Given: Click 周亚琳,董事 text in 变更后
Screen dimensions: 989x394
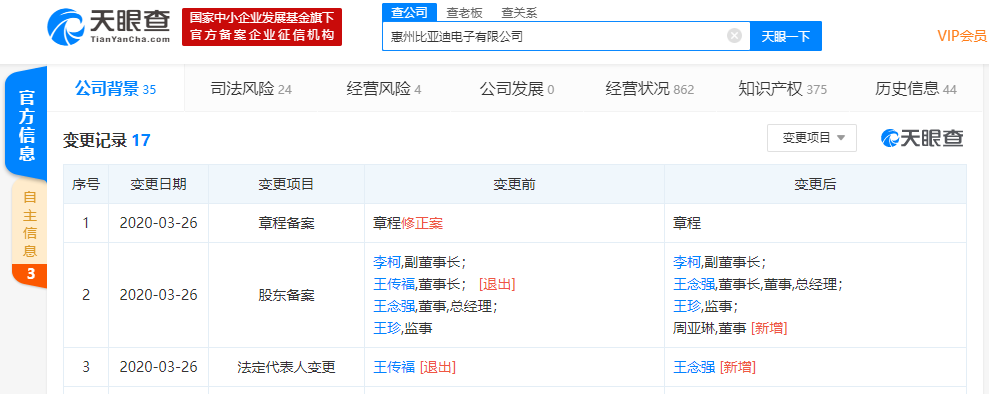Looking at the screenshot, I should pyautogui.click(x=710, y=328).
